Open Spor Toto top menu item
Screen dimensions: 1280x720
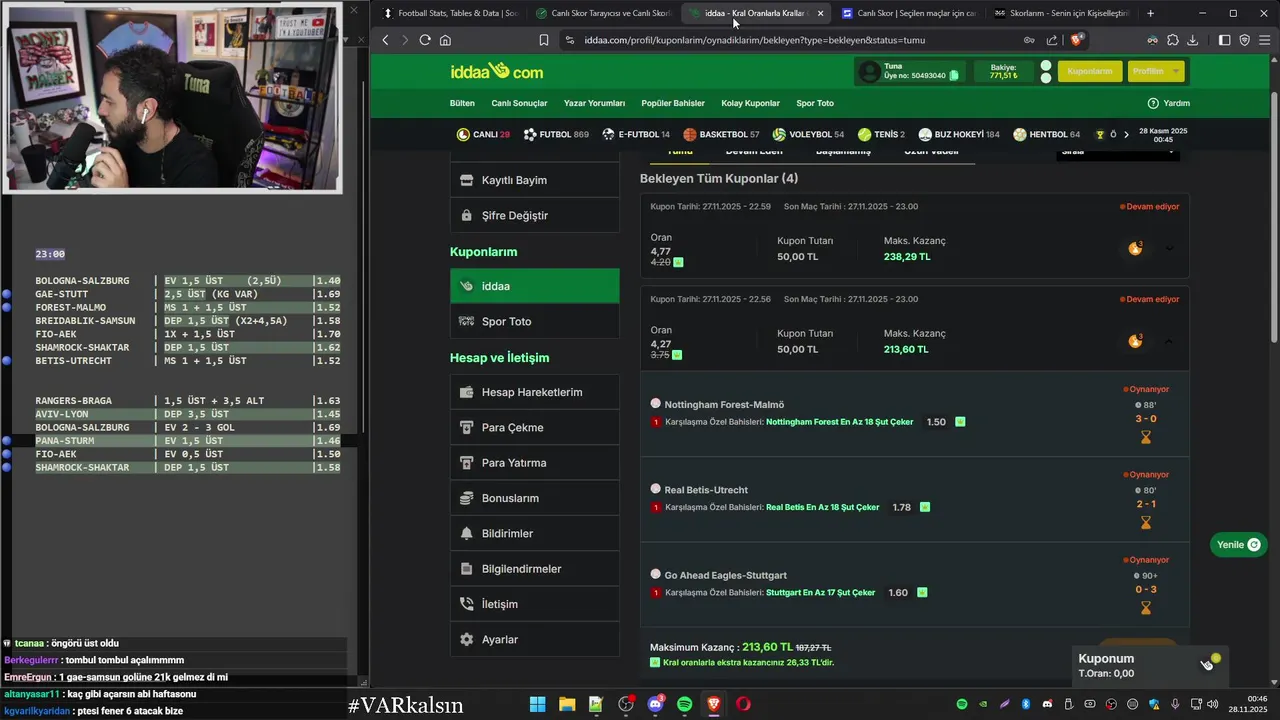(x=815, y=103)
